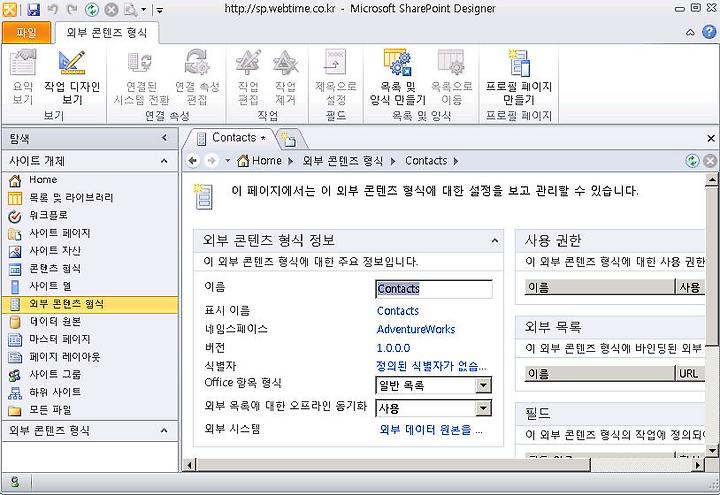Image resolution: width=720 pixels, height=495 pixels.
Task: Minimize the ribbon with the caret icon
Action: click(690, 33)
